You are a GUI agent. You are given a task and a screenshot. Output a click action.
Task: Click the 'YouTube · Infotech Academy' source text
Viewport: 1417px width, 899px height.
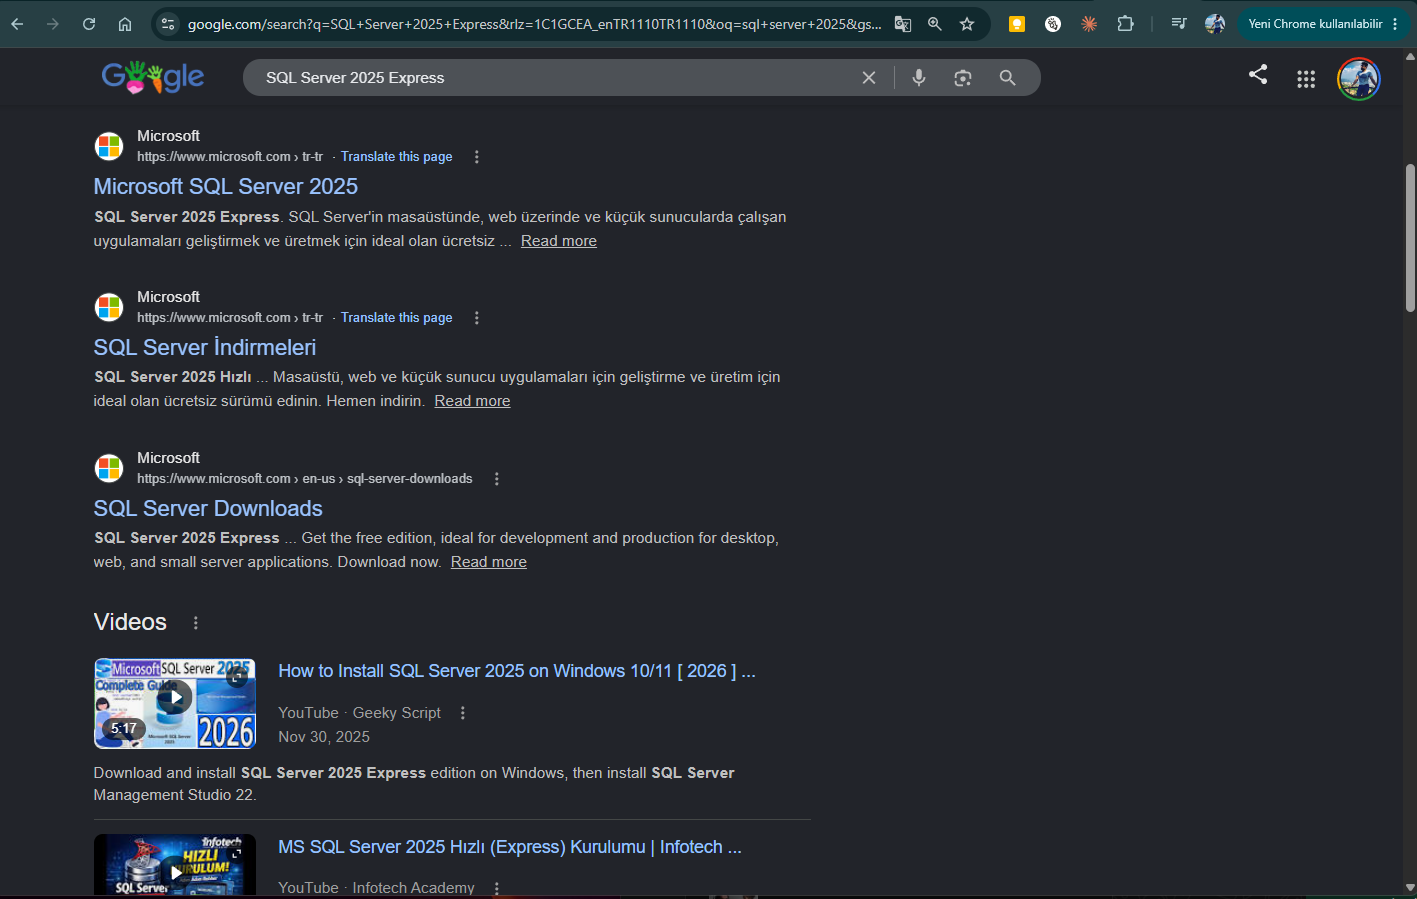376,888
